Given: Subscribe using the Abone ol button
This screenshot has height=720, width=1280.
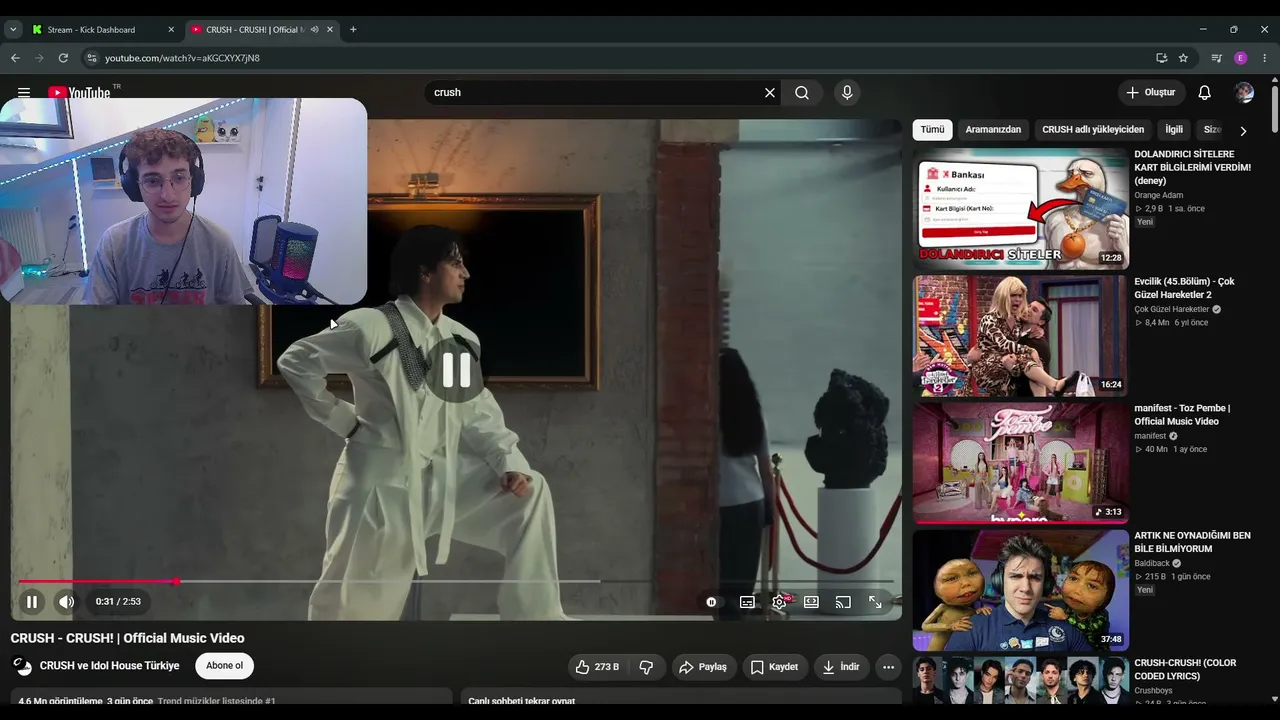Looking at the screenshot, I should pos(224,666).
